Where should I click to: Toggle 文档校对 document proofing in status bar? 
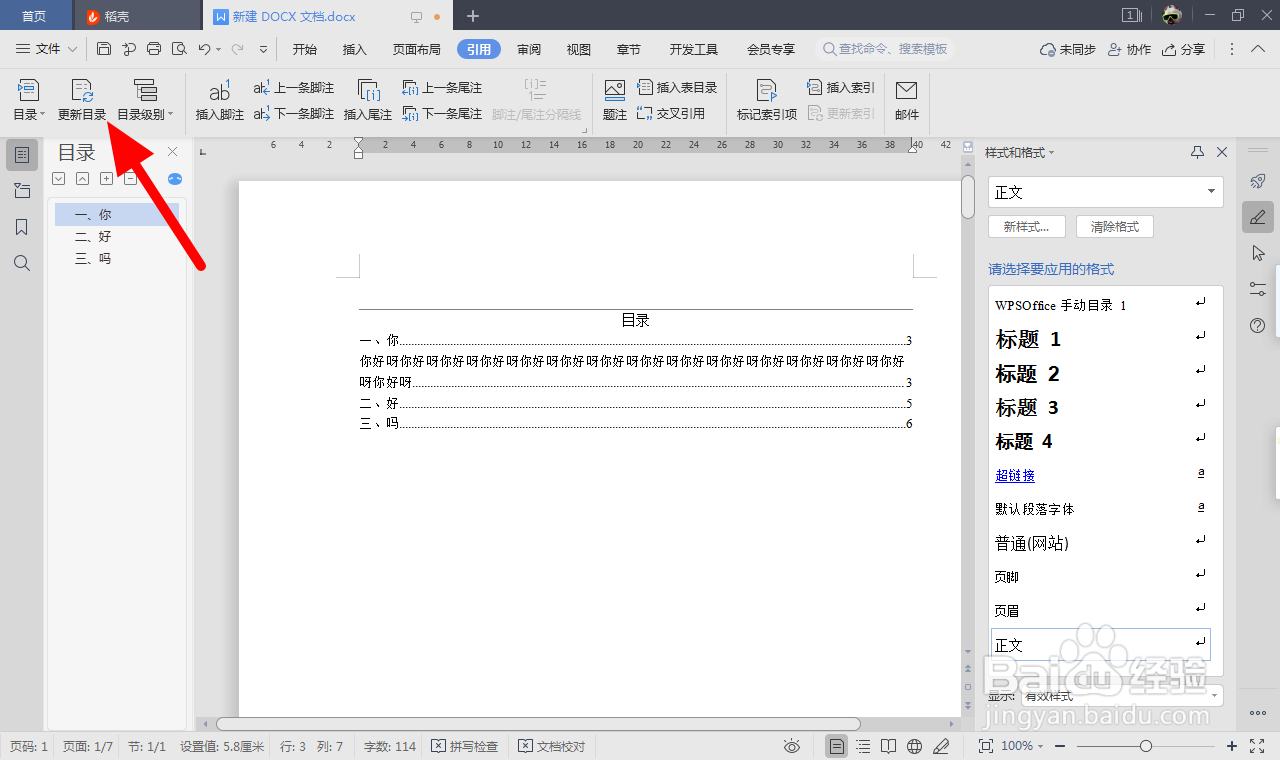552,746
